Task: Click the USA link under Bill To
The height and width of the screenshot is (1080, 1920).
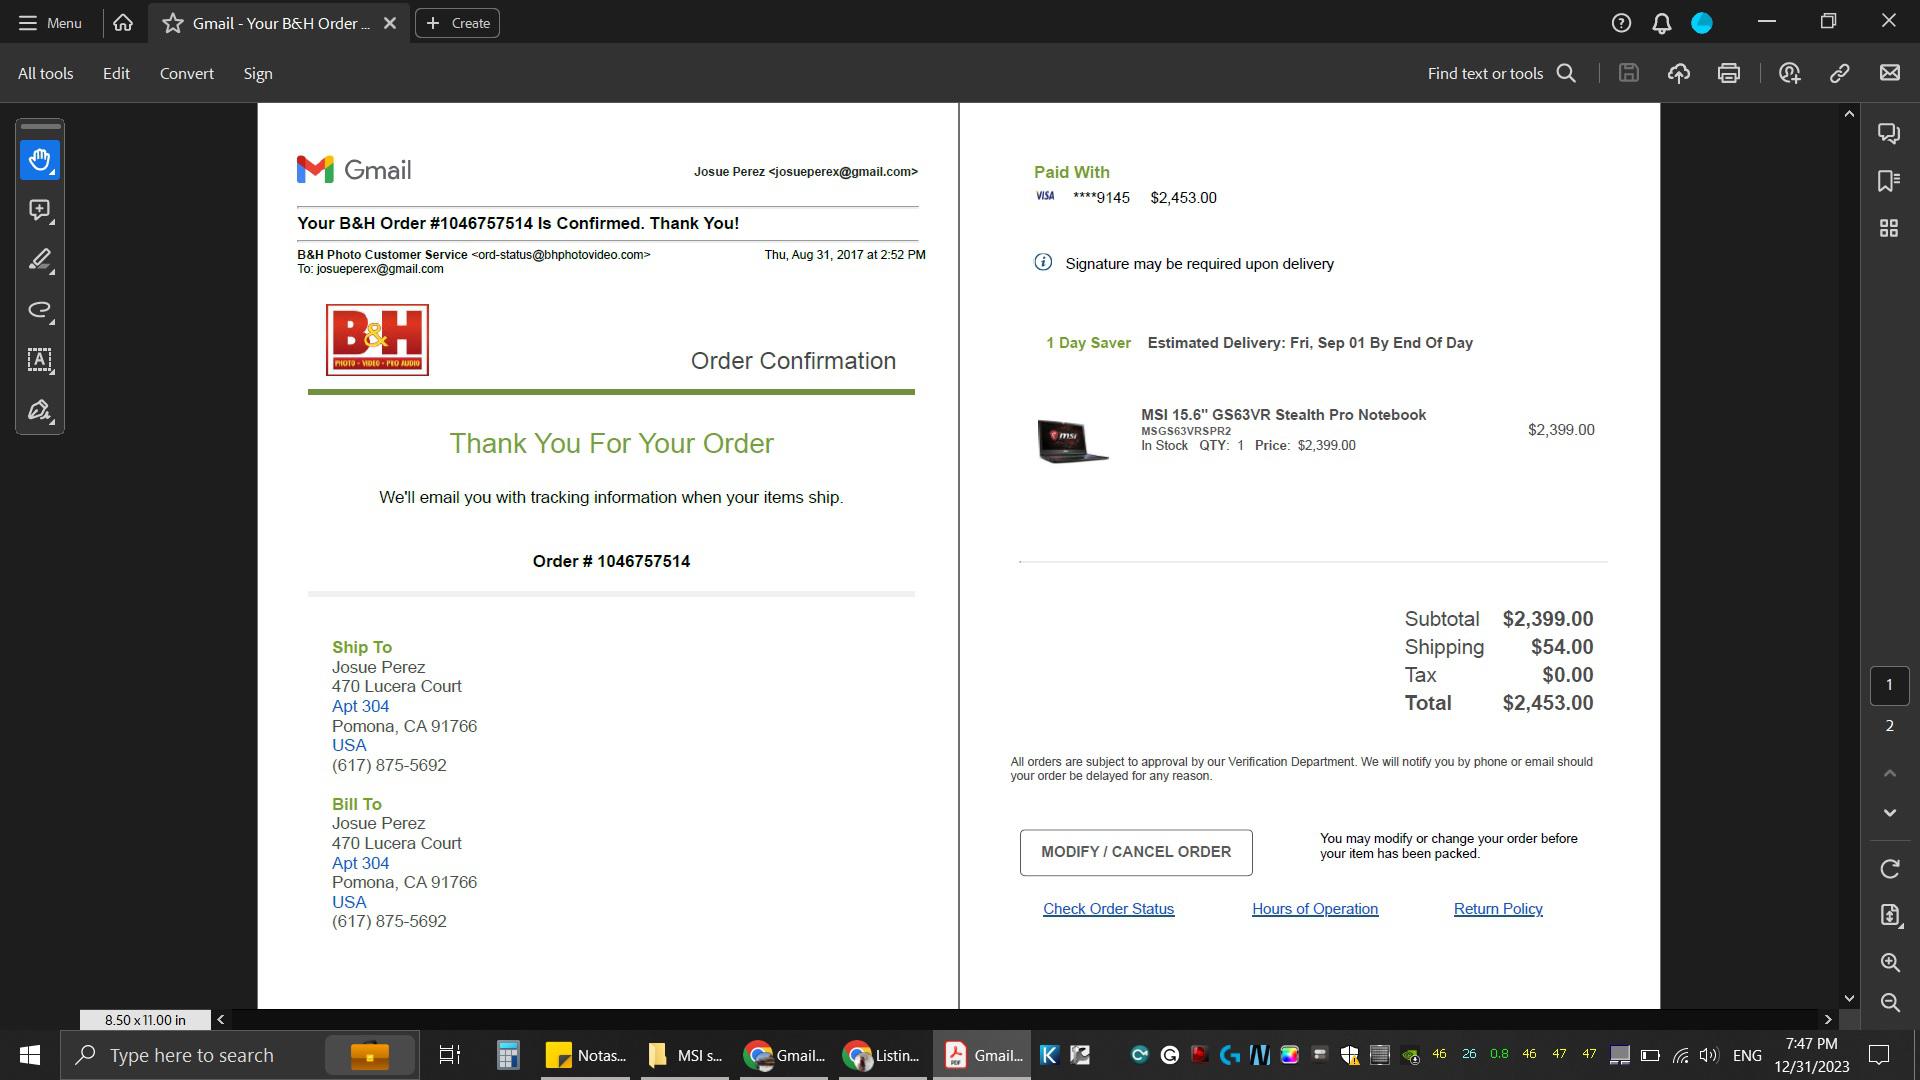Action: click(x=349, y=902)
